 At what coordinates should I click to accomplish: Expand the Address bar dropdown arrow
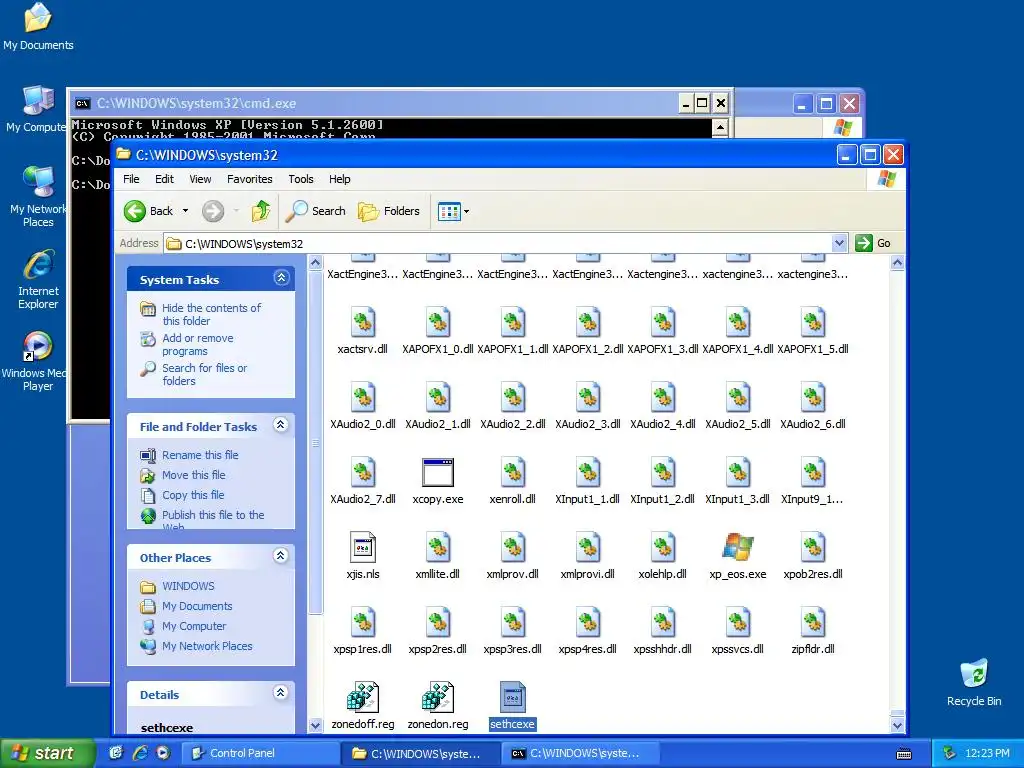[x=840, y=243]
